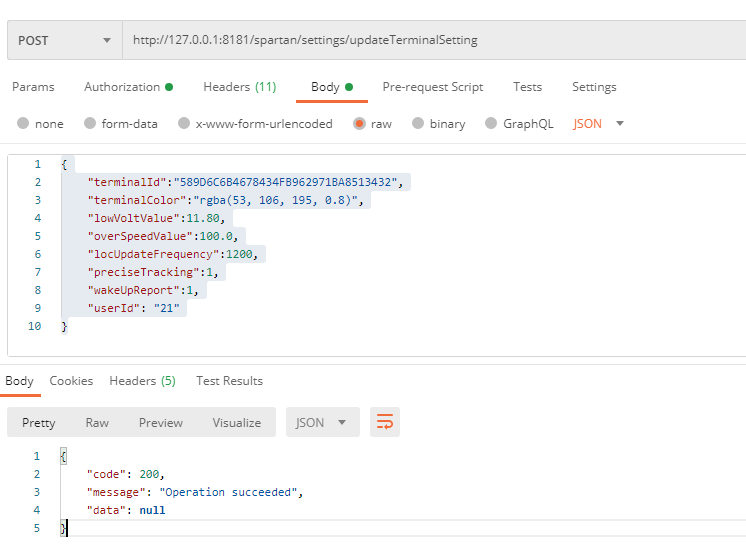Click the Visualize response view button

pyautogui.click(x=236, y=422)
